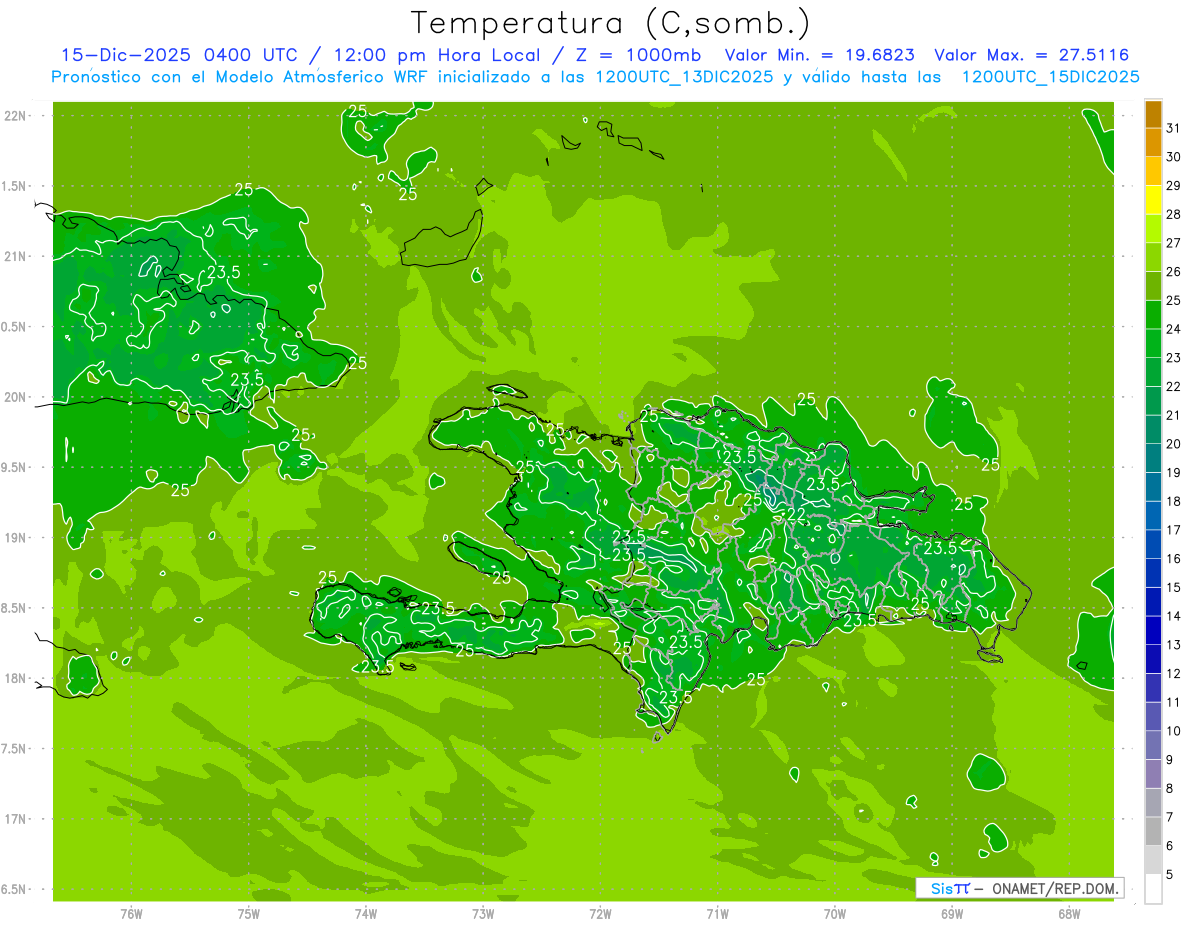Click the '20N' latitude axis label
This screenshot has height=927, width=1200.
click(15, 397)
